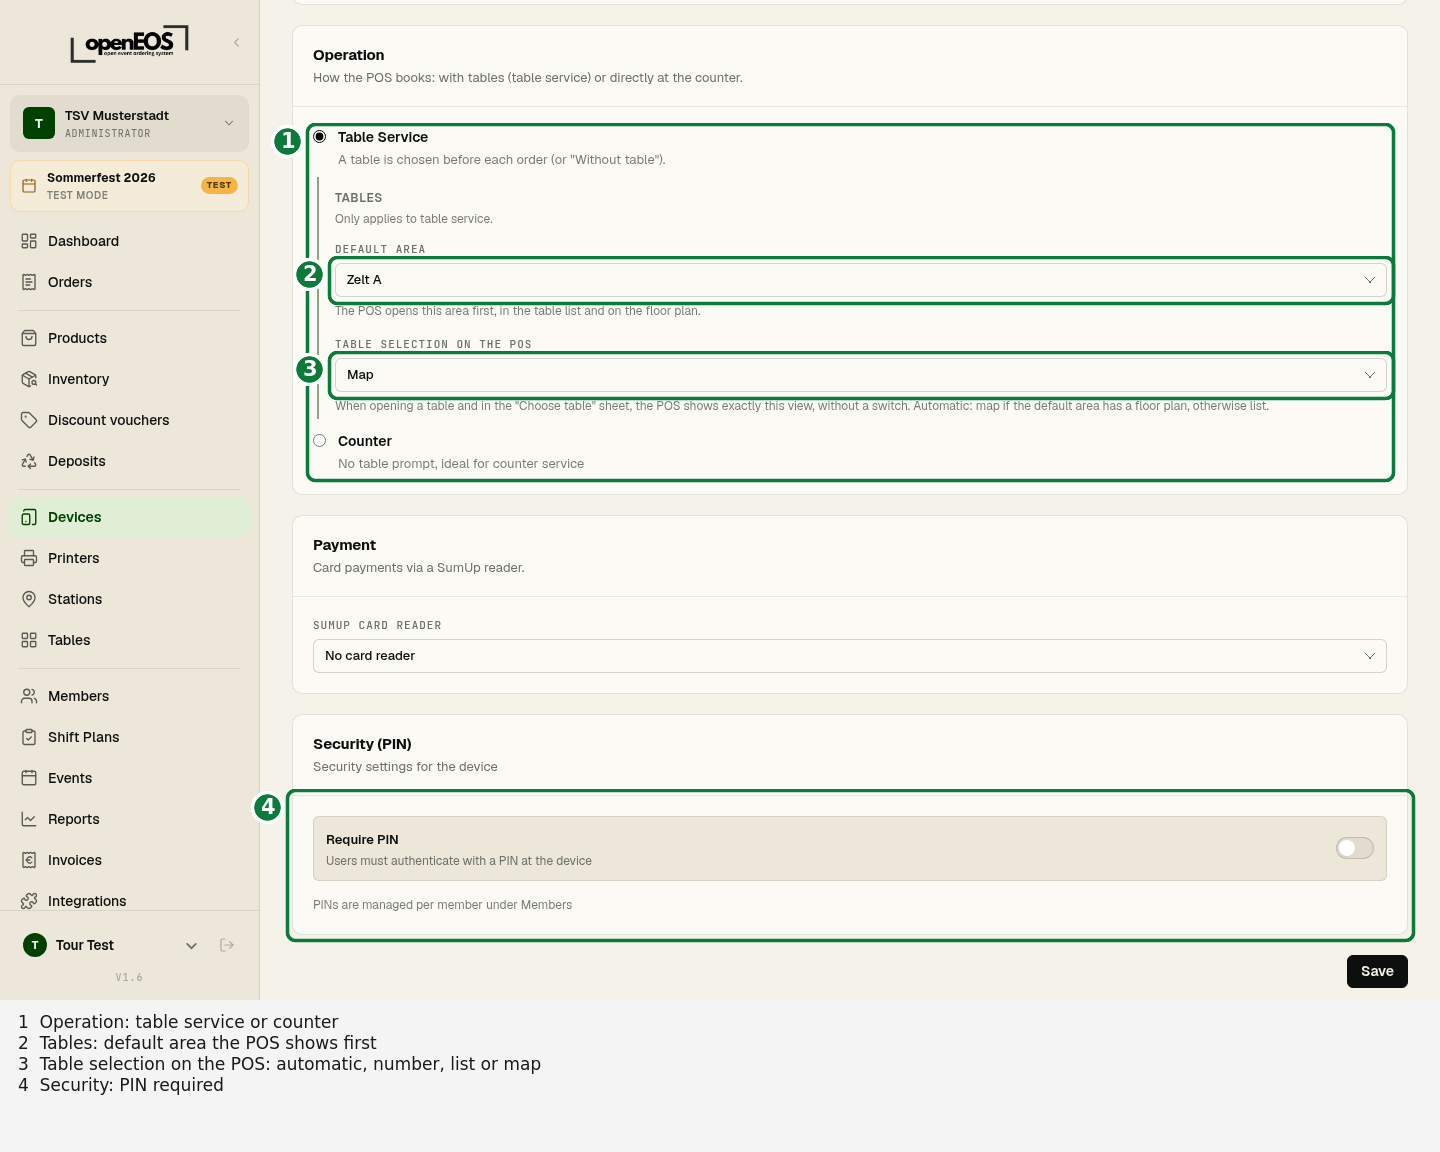Viewport: 1440px width, 1152px height.
Task: Click the "V1.6" version text
Action: [129, 977]
